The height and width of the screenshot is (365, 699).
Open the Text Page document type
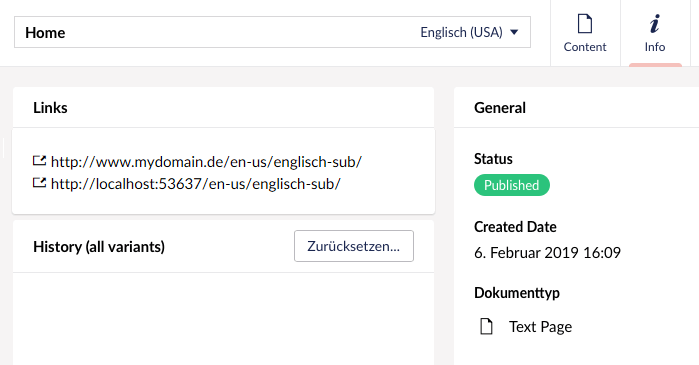540,327
